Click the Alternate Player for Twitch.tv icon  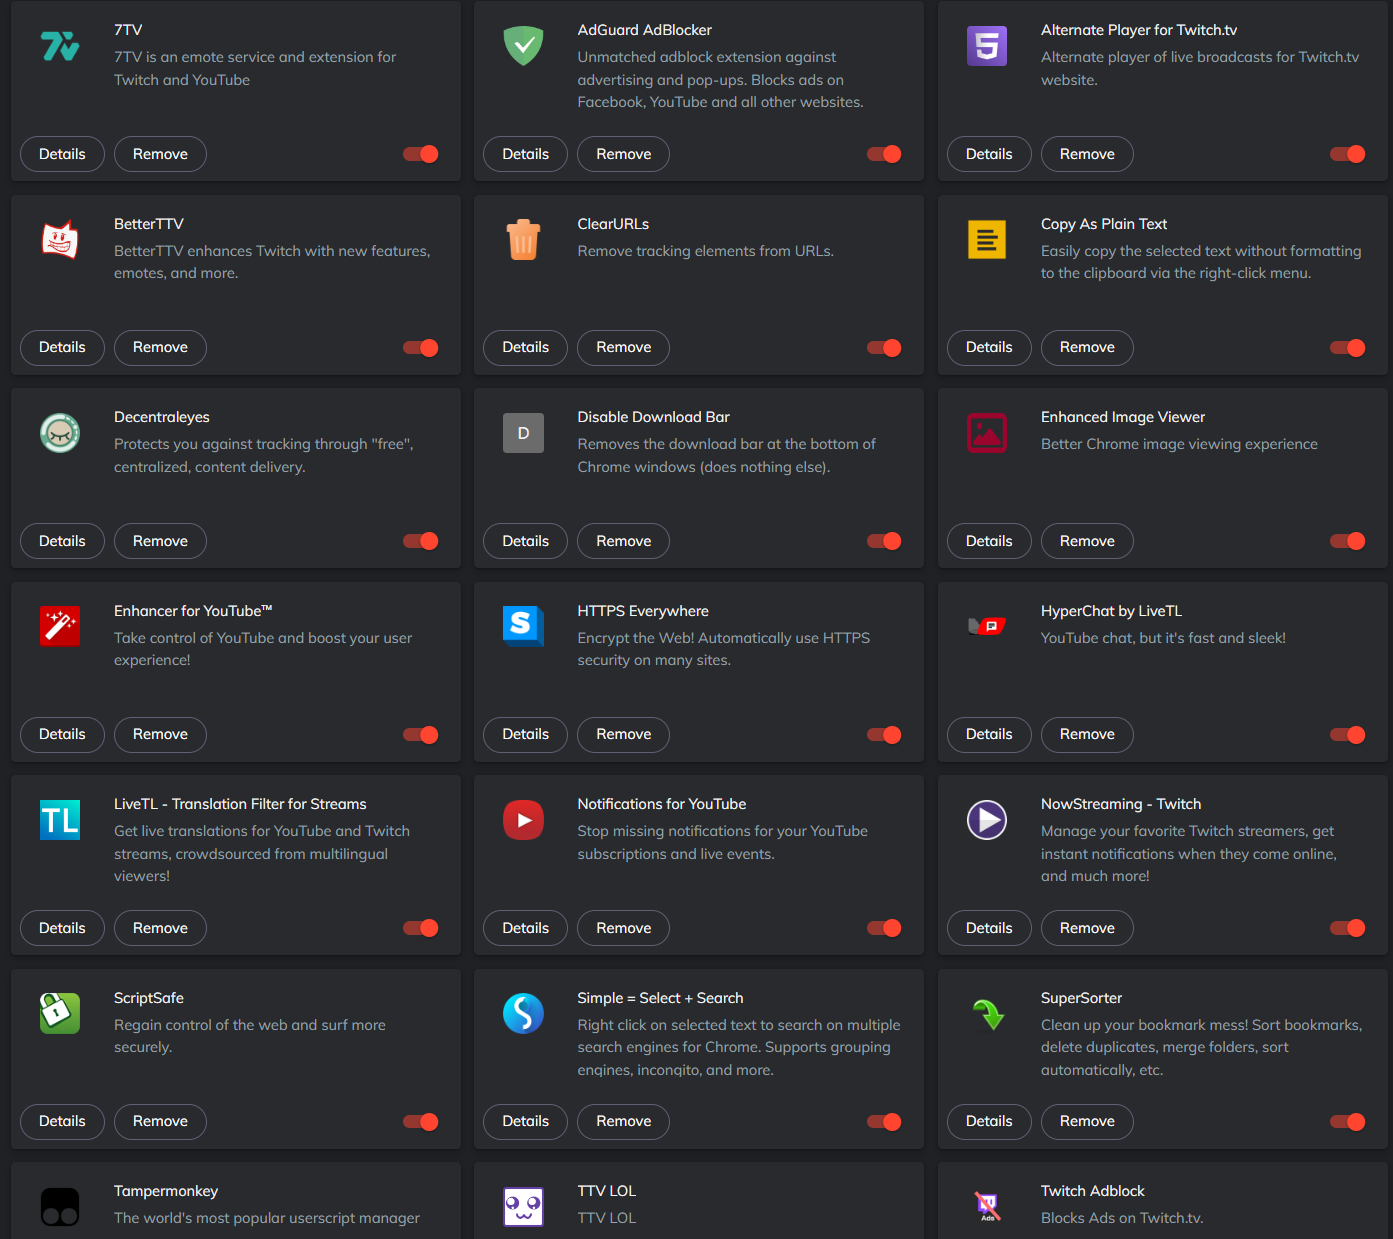[x=987, y=46]
